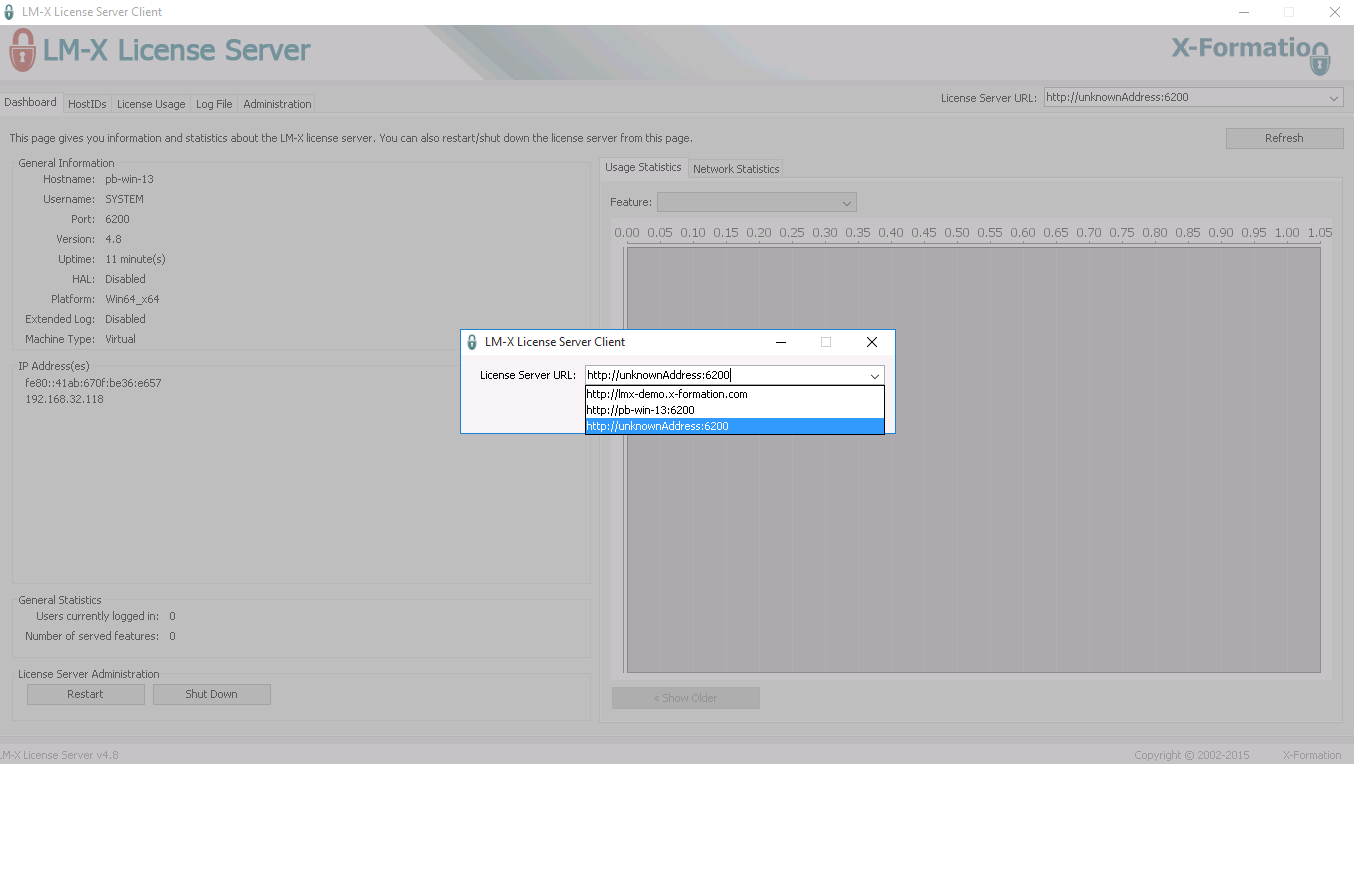Select http://lmx-demo.x-formation.com from dropdown list

coord(734,394)
